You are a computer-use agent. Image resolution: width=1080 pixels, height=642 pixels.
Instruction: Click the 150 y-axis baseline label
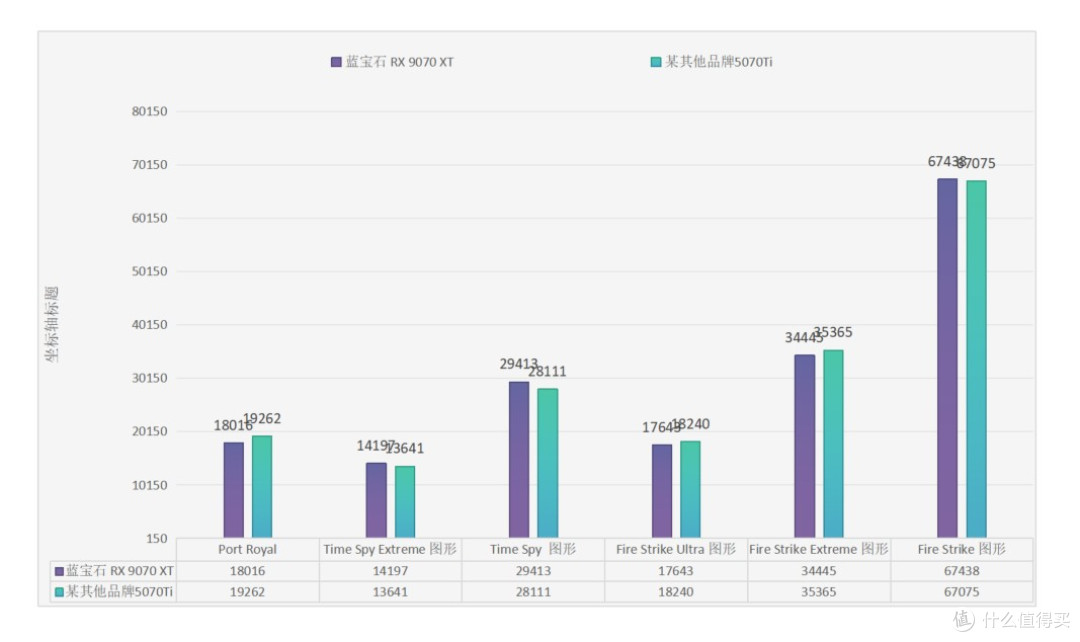[156, 539]
